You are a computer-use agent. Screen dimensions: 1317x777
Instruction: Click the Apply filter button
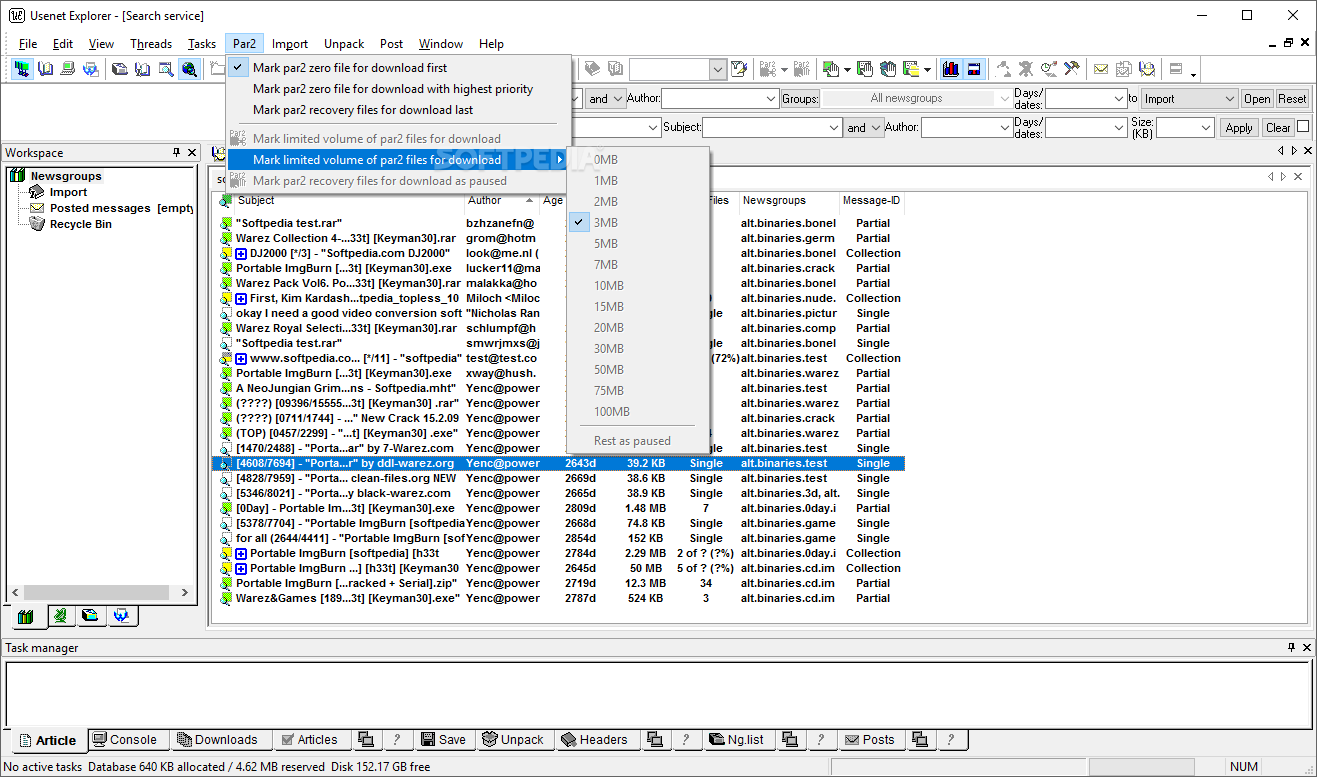[1239, 128]
